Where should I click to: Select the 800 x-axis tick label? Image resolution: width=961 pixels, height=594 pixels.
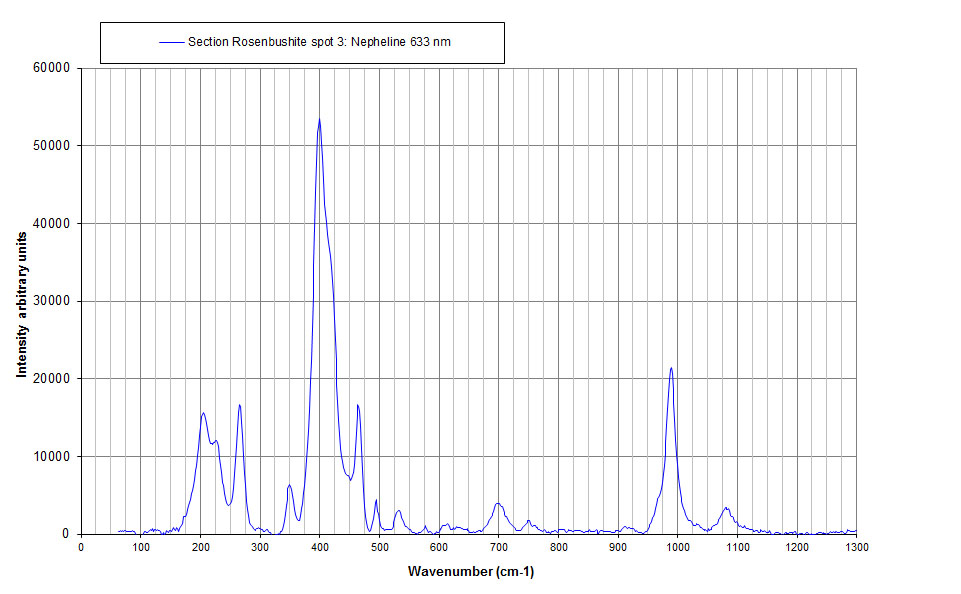[x=558, y=547]
